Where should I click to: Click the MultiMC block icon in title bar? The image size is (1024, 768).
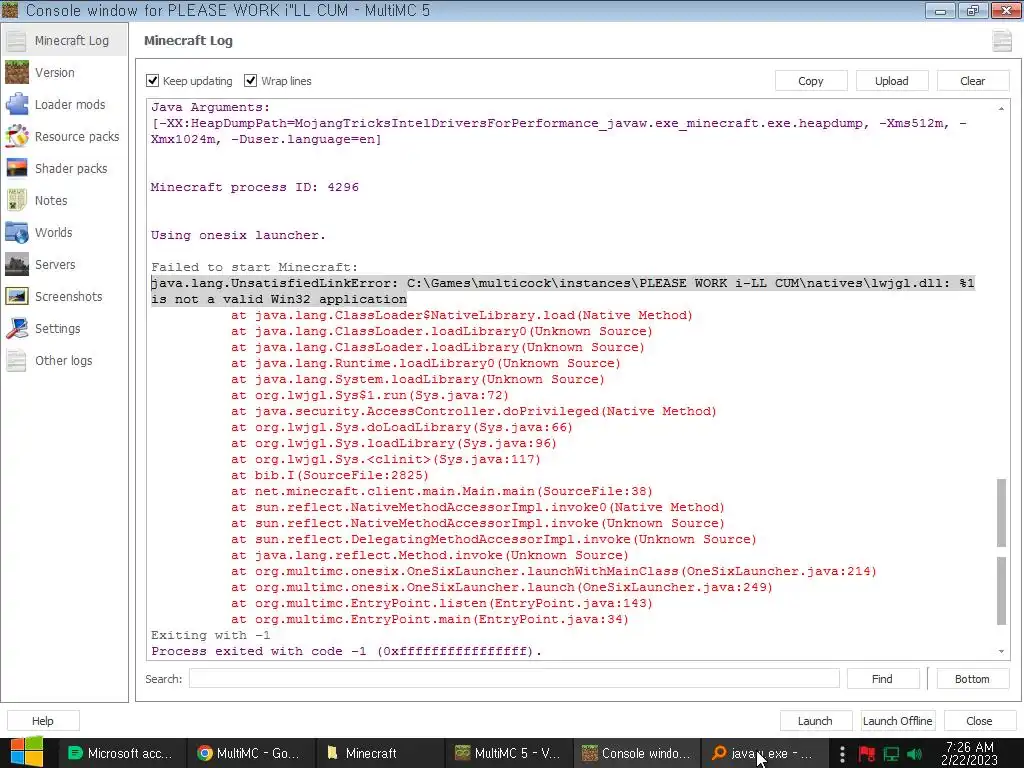pyautogui.click(x=10, y=10)
